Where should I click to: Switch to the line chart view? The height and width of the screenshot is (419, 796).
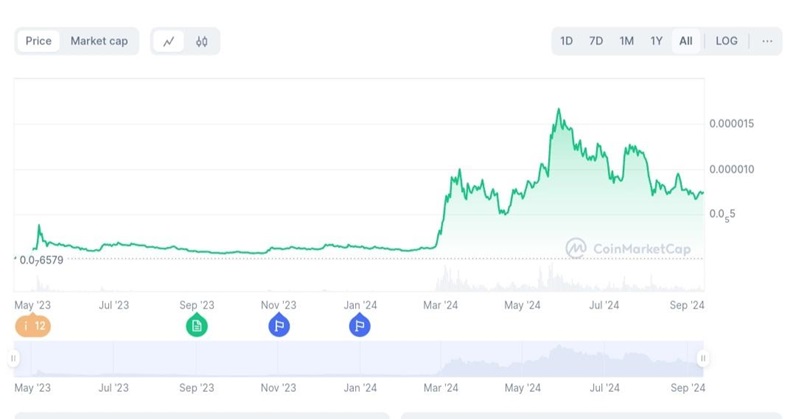click(x=169, y=41)
